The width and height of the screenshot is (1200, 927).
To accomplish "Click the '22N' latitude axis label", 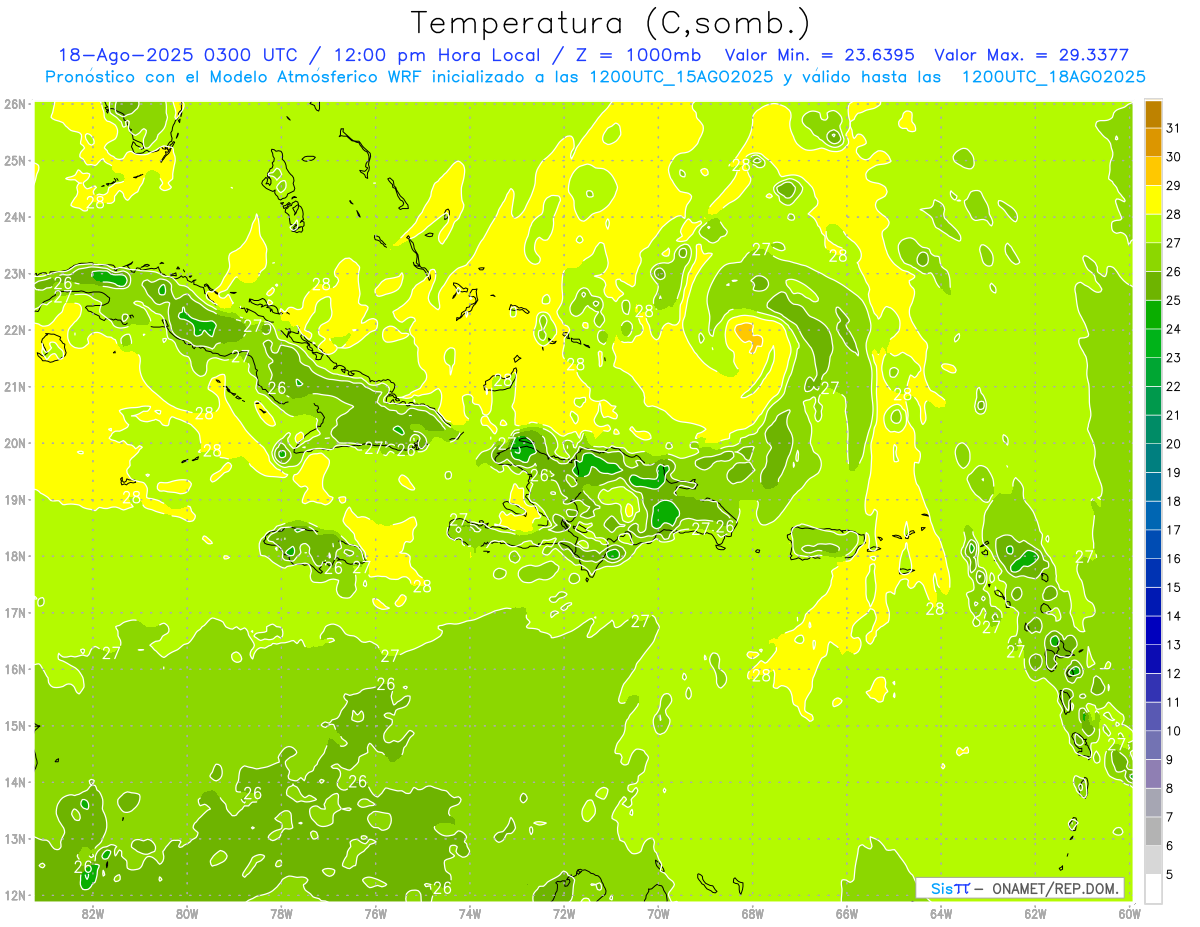I will (x=14, y=330).
